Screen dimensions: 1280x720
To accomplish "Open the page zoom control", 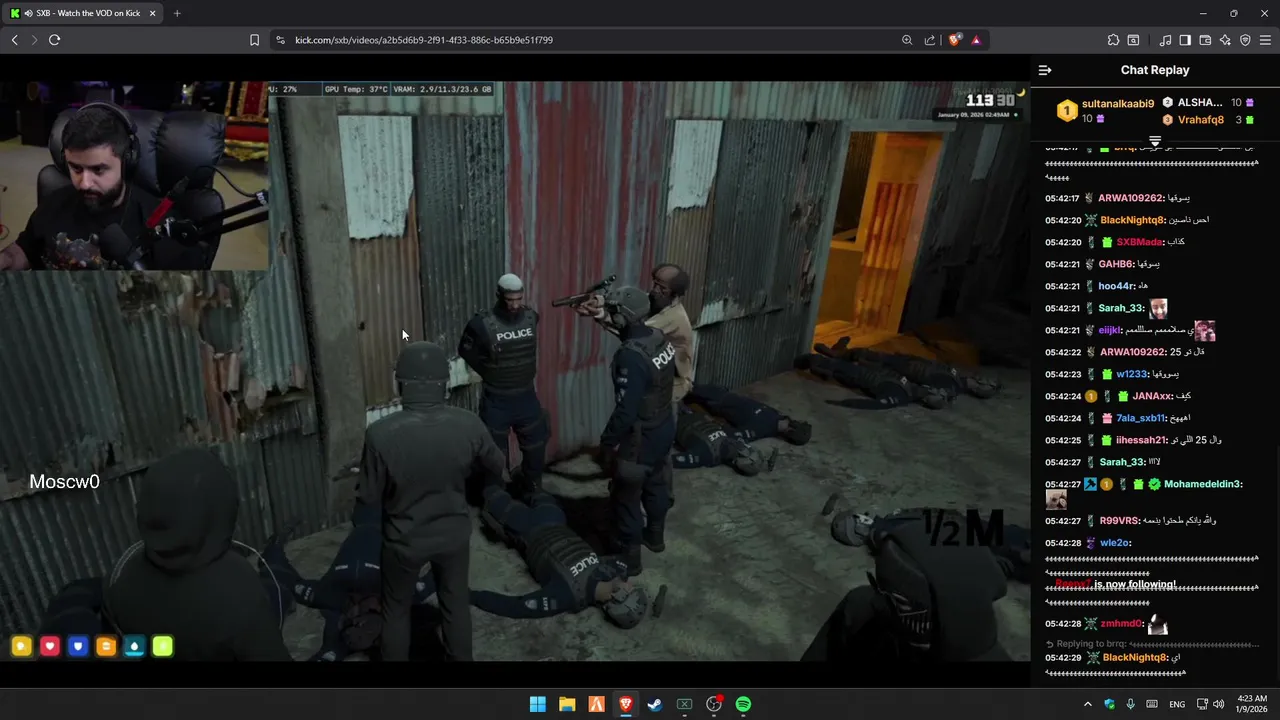I will coord(907,40).
